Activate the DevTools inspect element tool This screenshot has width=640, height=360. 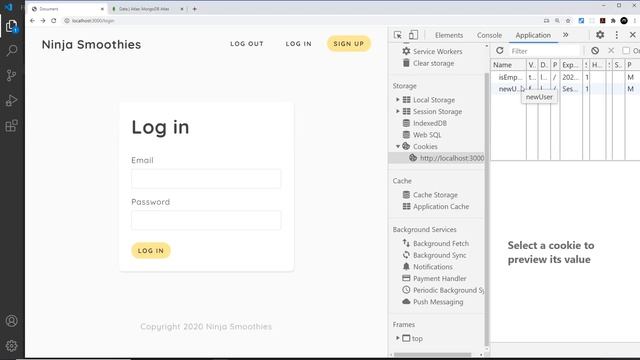click(398, 35)
